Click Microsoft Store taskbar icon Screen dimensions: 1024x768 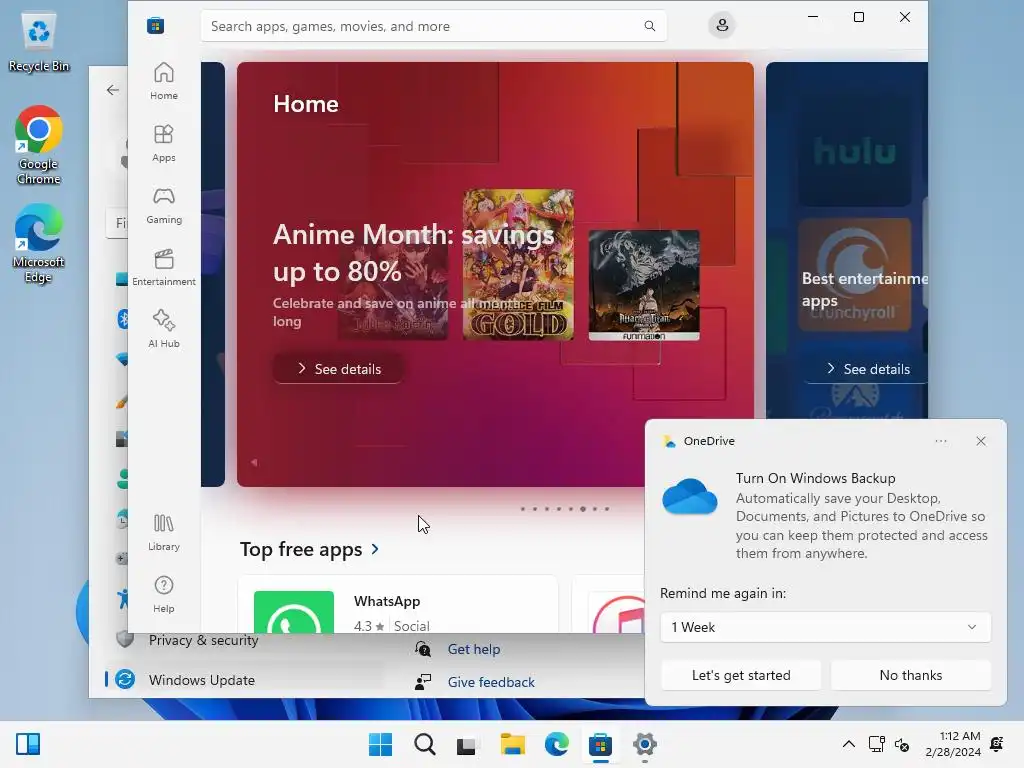point(600,744)
